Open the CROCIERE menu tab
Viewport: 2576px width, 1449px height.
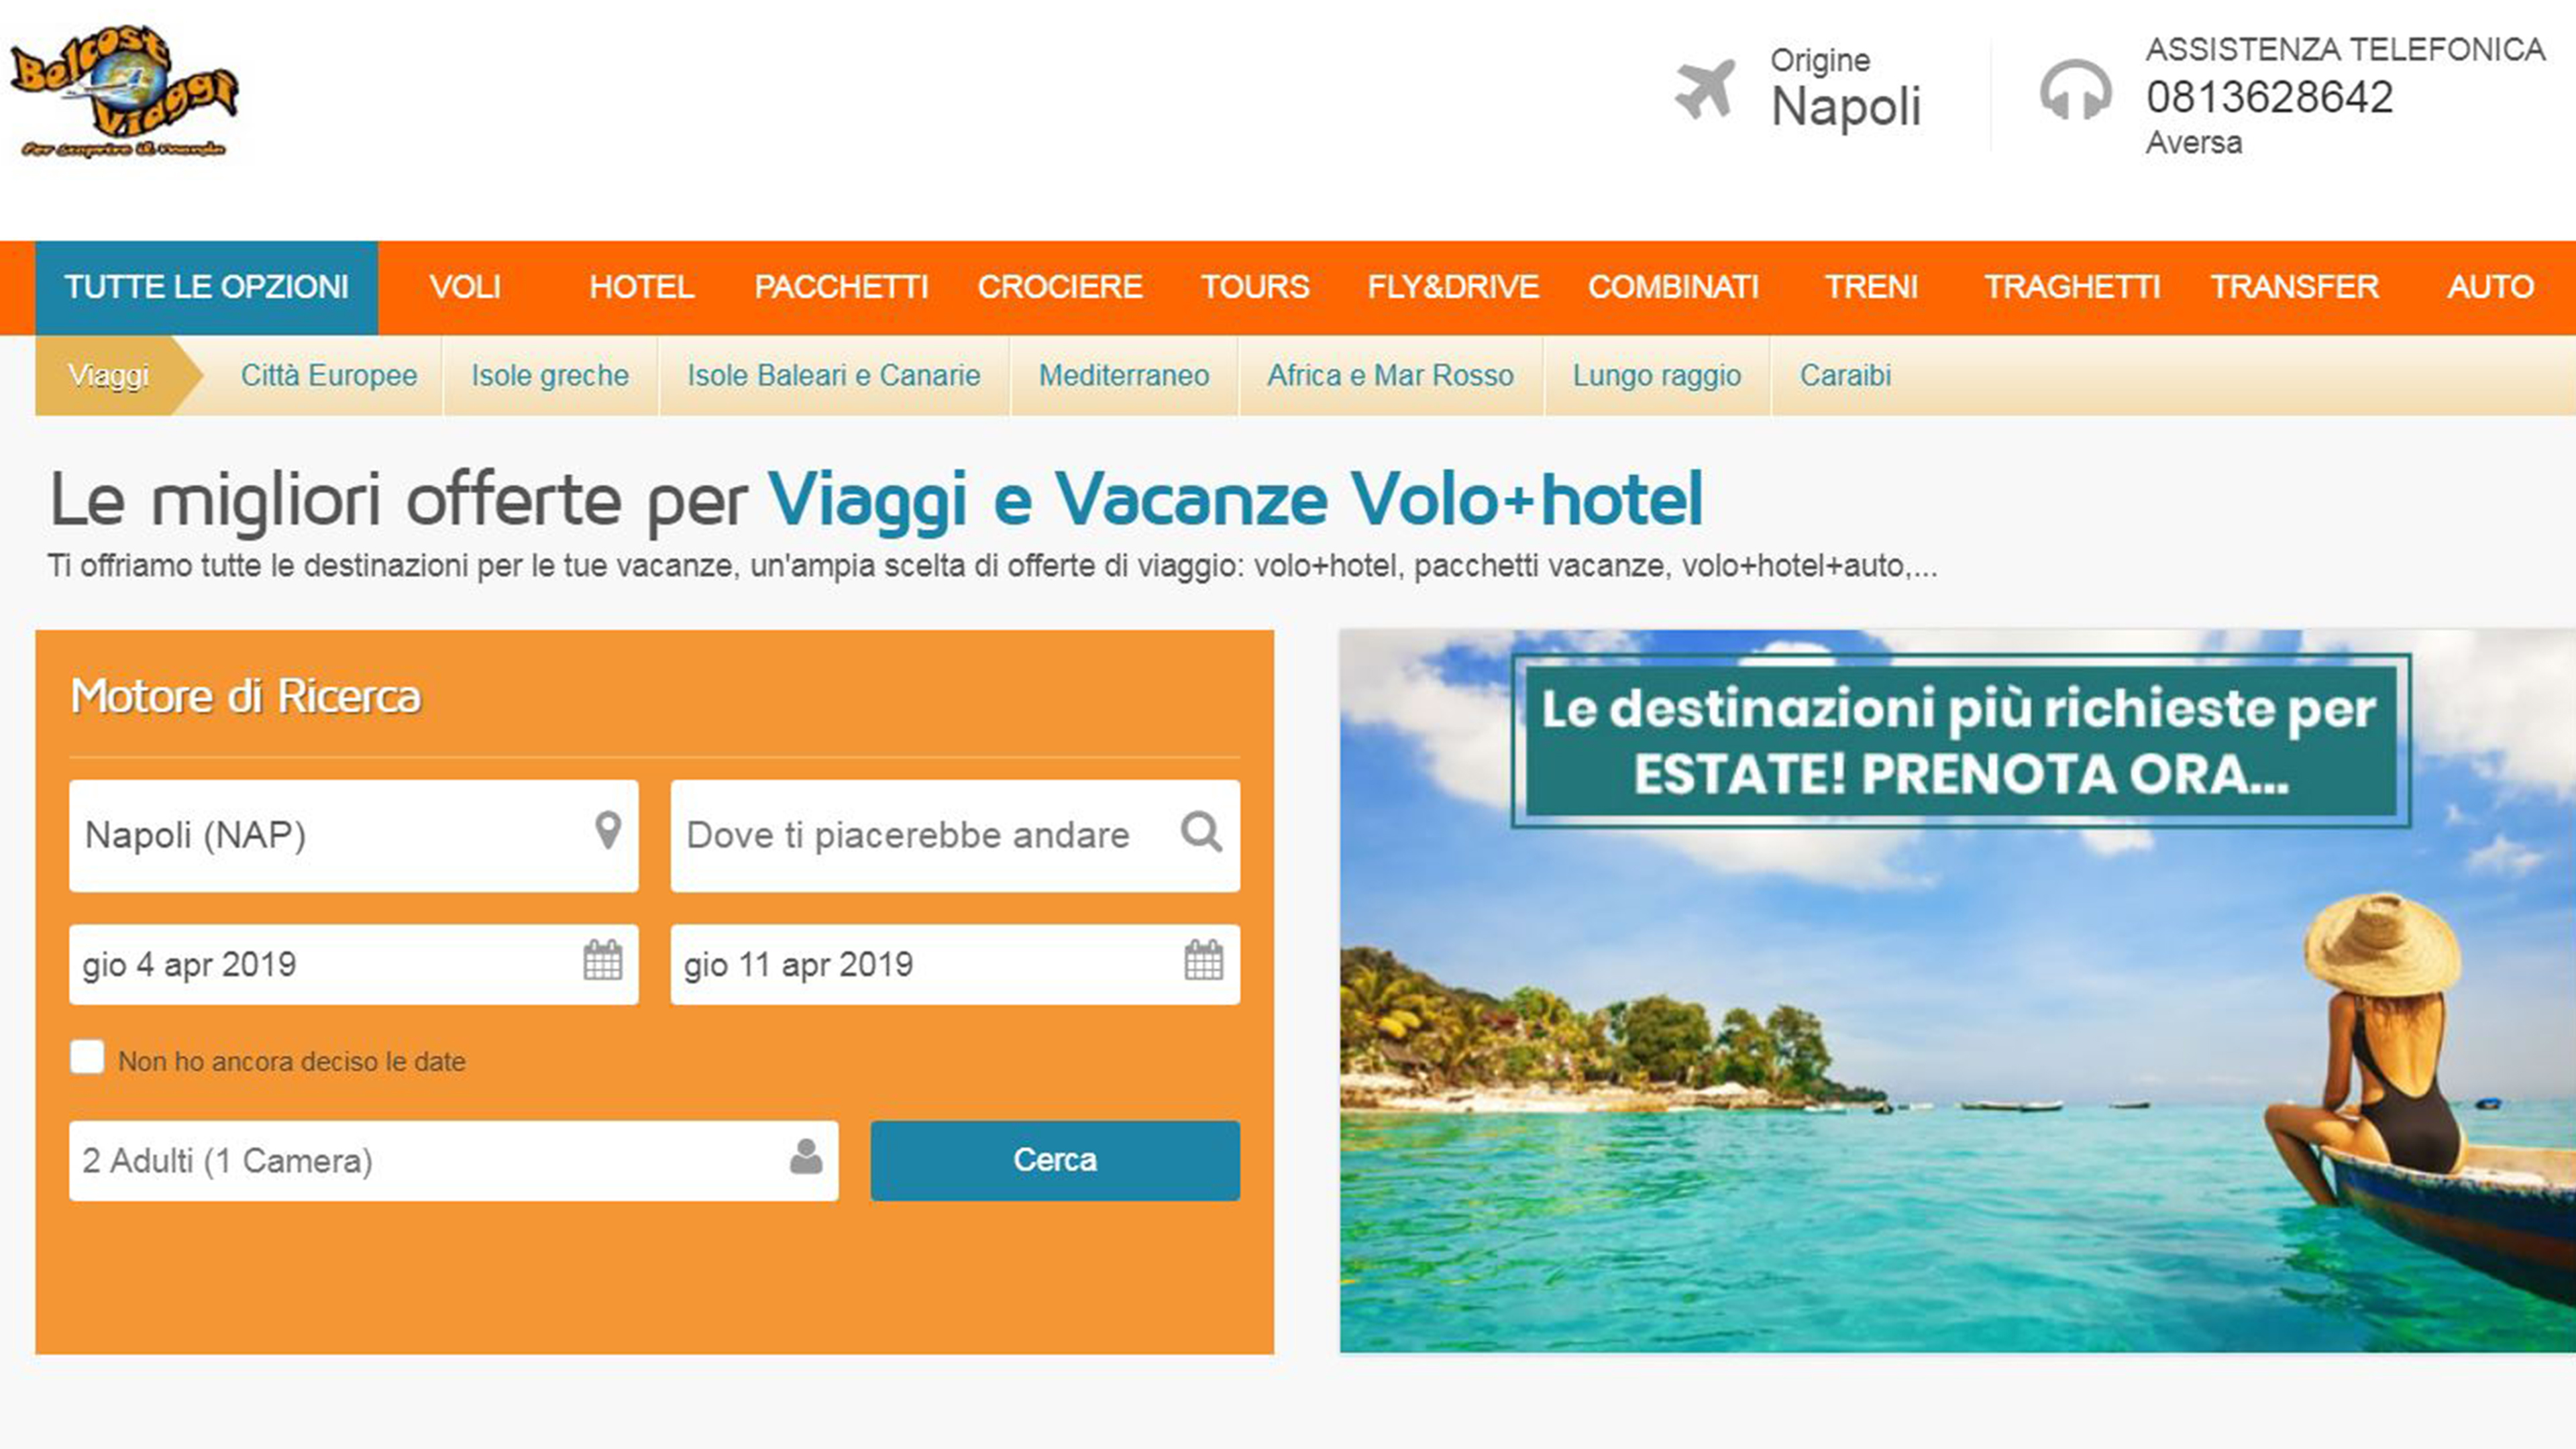click(x=1060, y=287)
